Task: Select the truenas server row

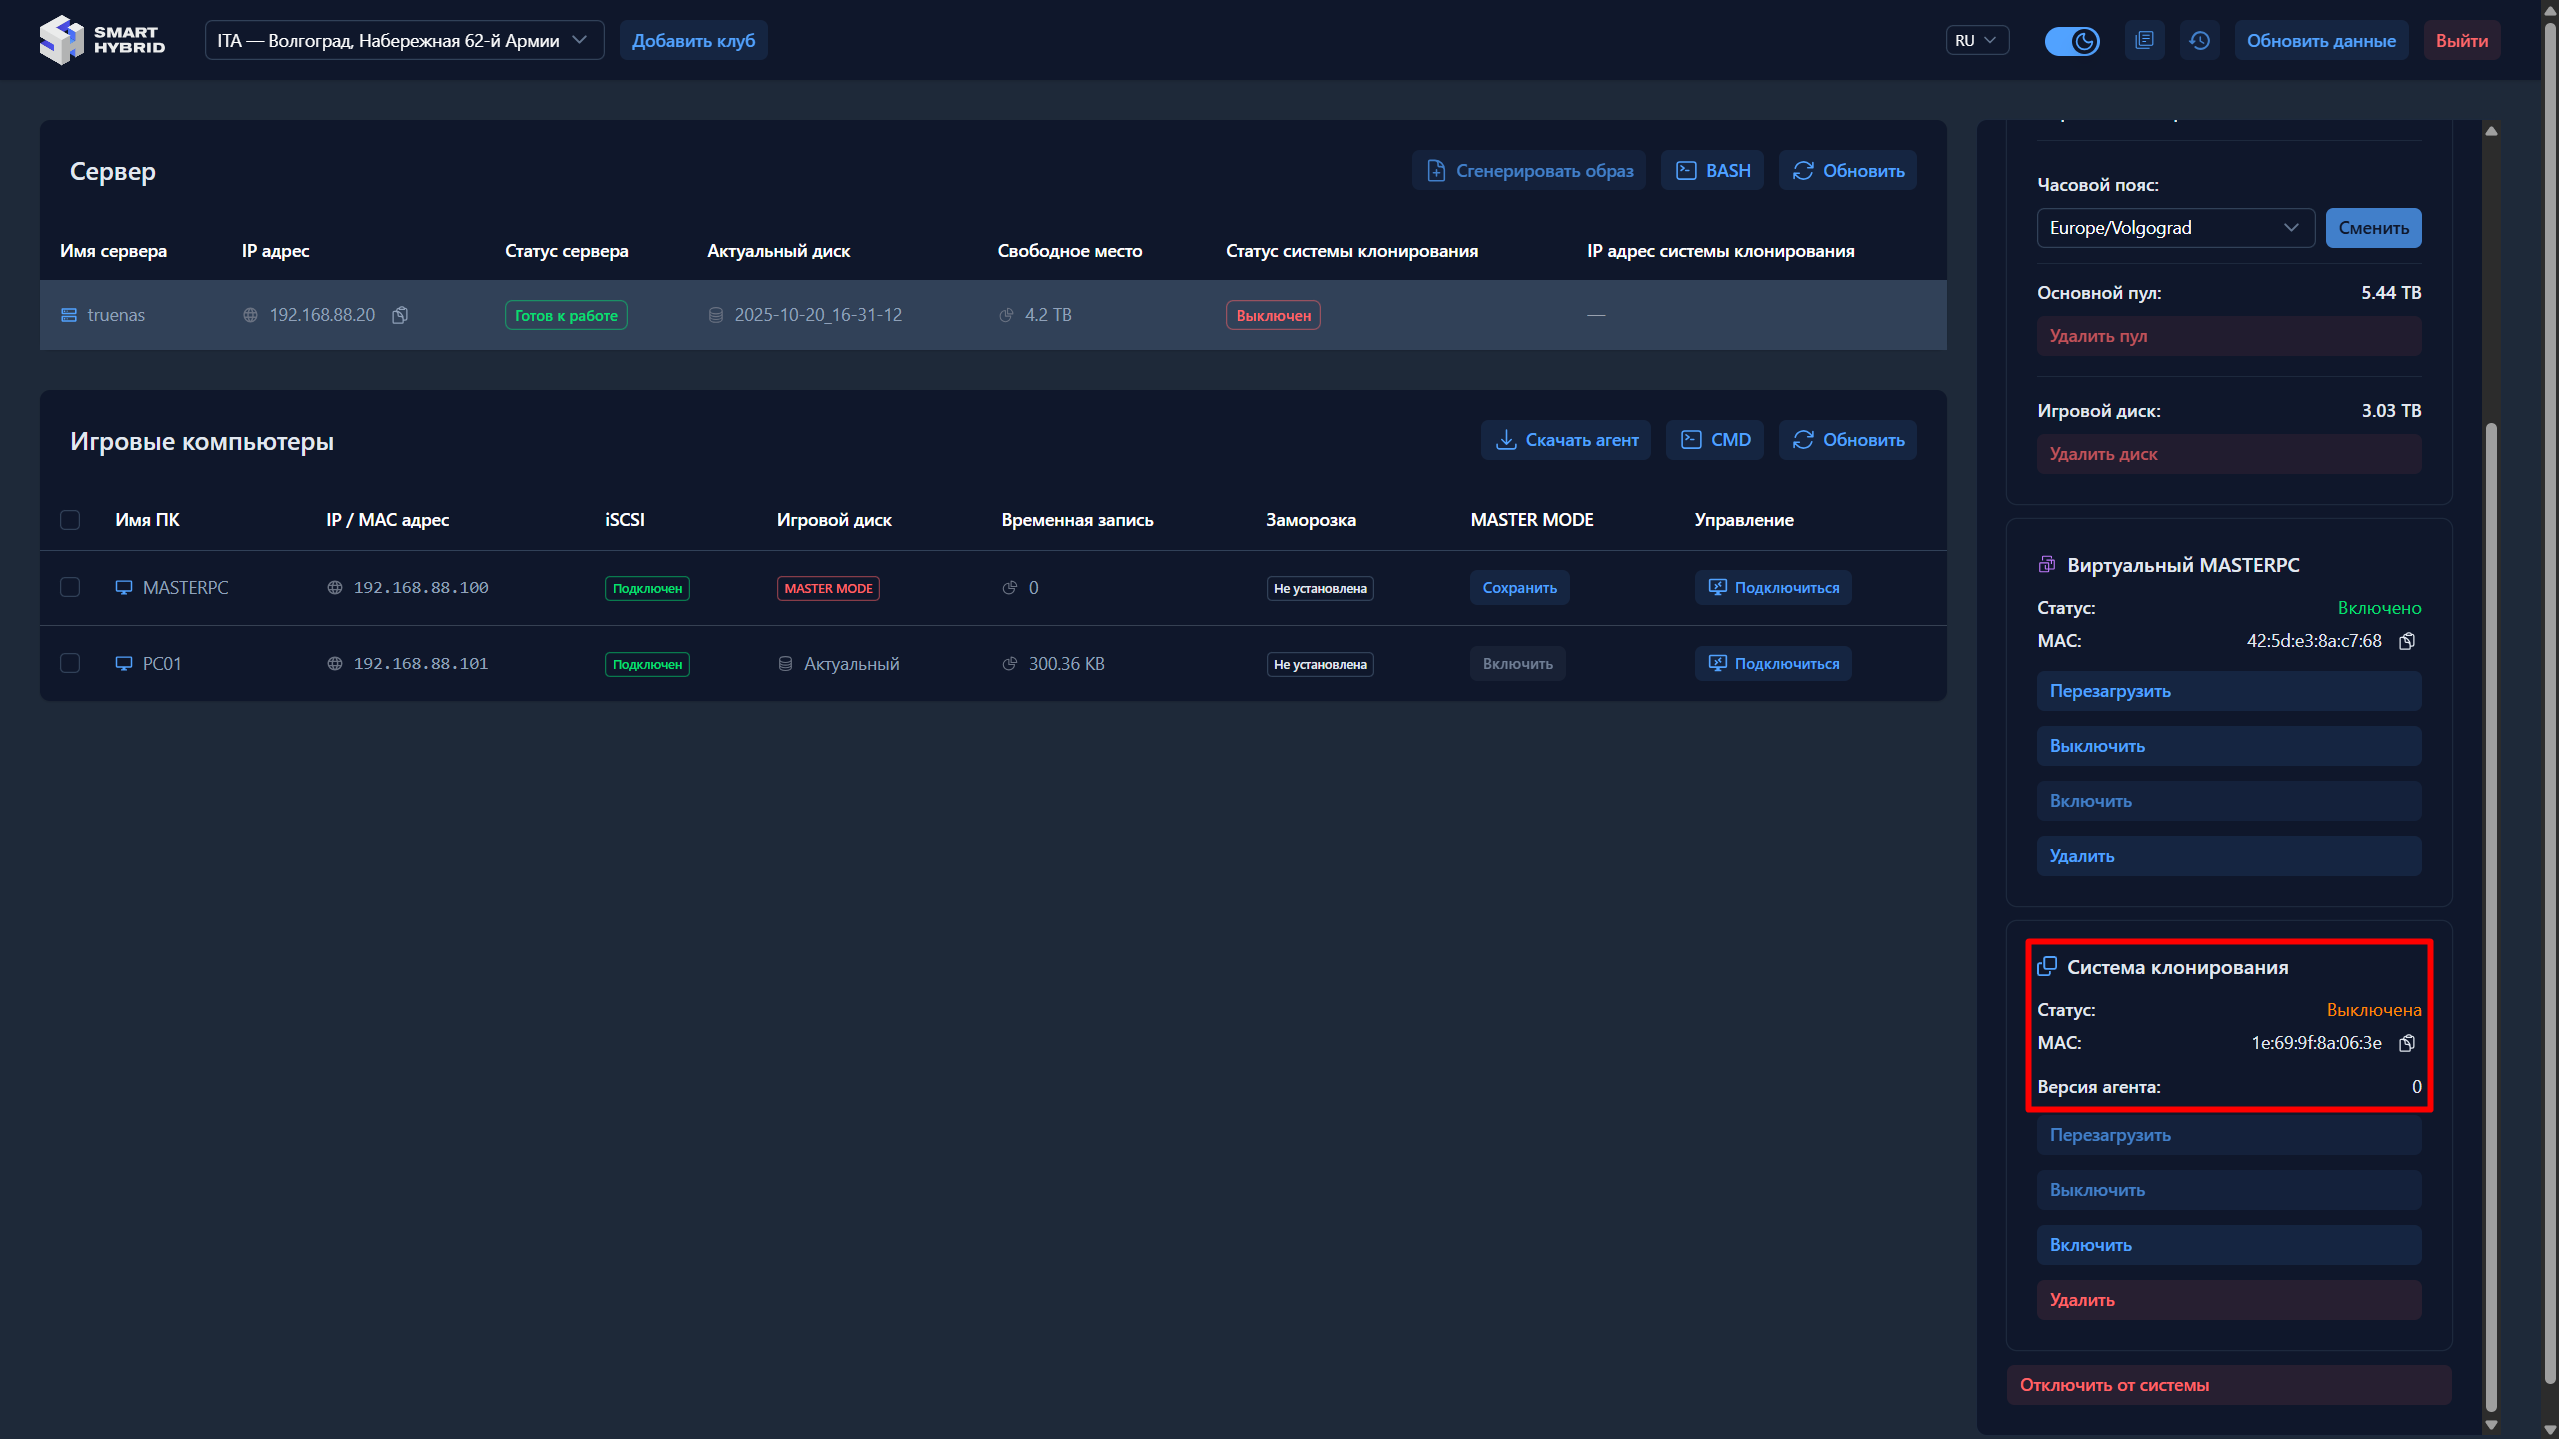Action: coord(116,315)
